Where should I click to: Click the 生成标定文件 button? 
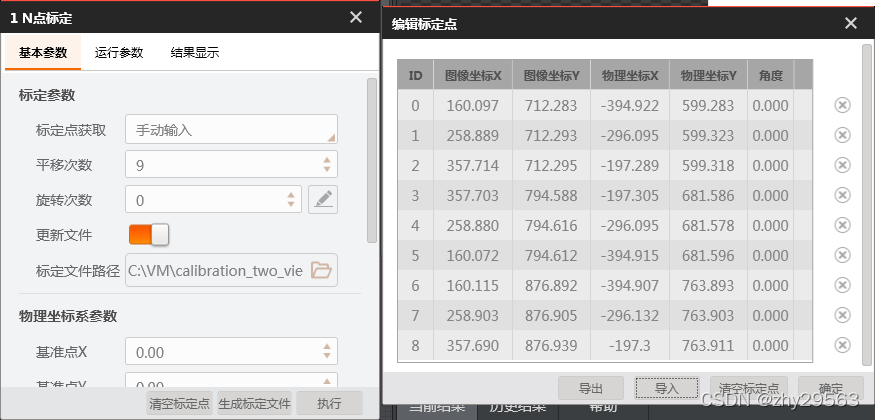(x=254, y=403)
